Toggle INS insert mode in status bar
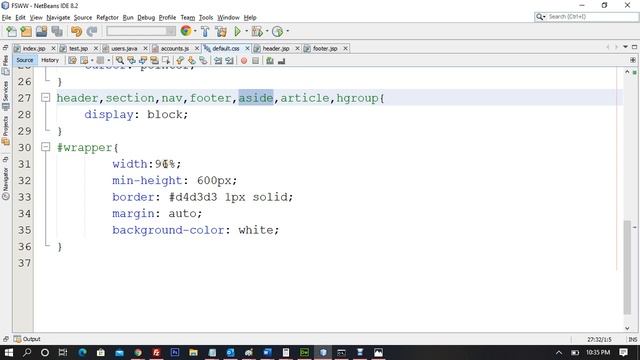This screenshot has width=640, height=360. pos(633,339)
